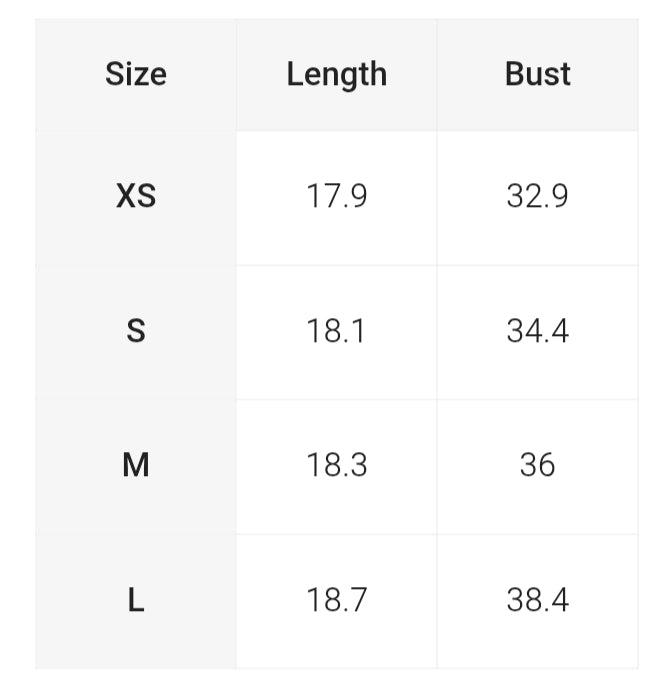This screenshot has width=669, height=684.
Task: Select the Length column header
Action: [x=336, y=74]
